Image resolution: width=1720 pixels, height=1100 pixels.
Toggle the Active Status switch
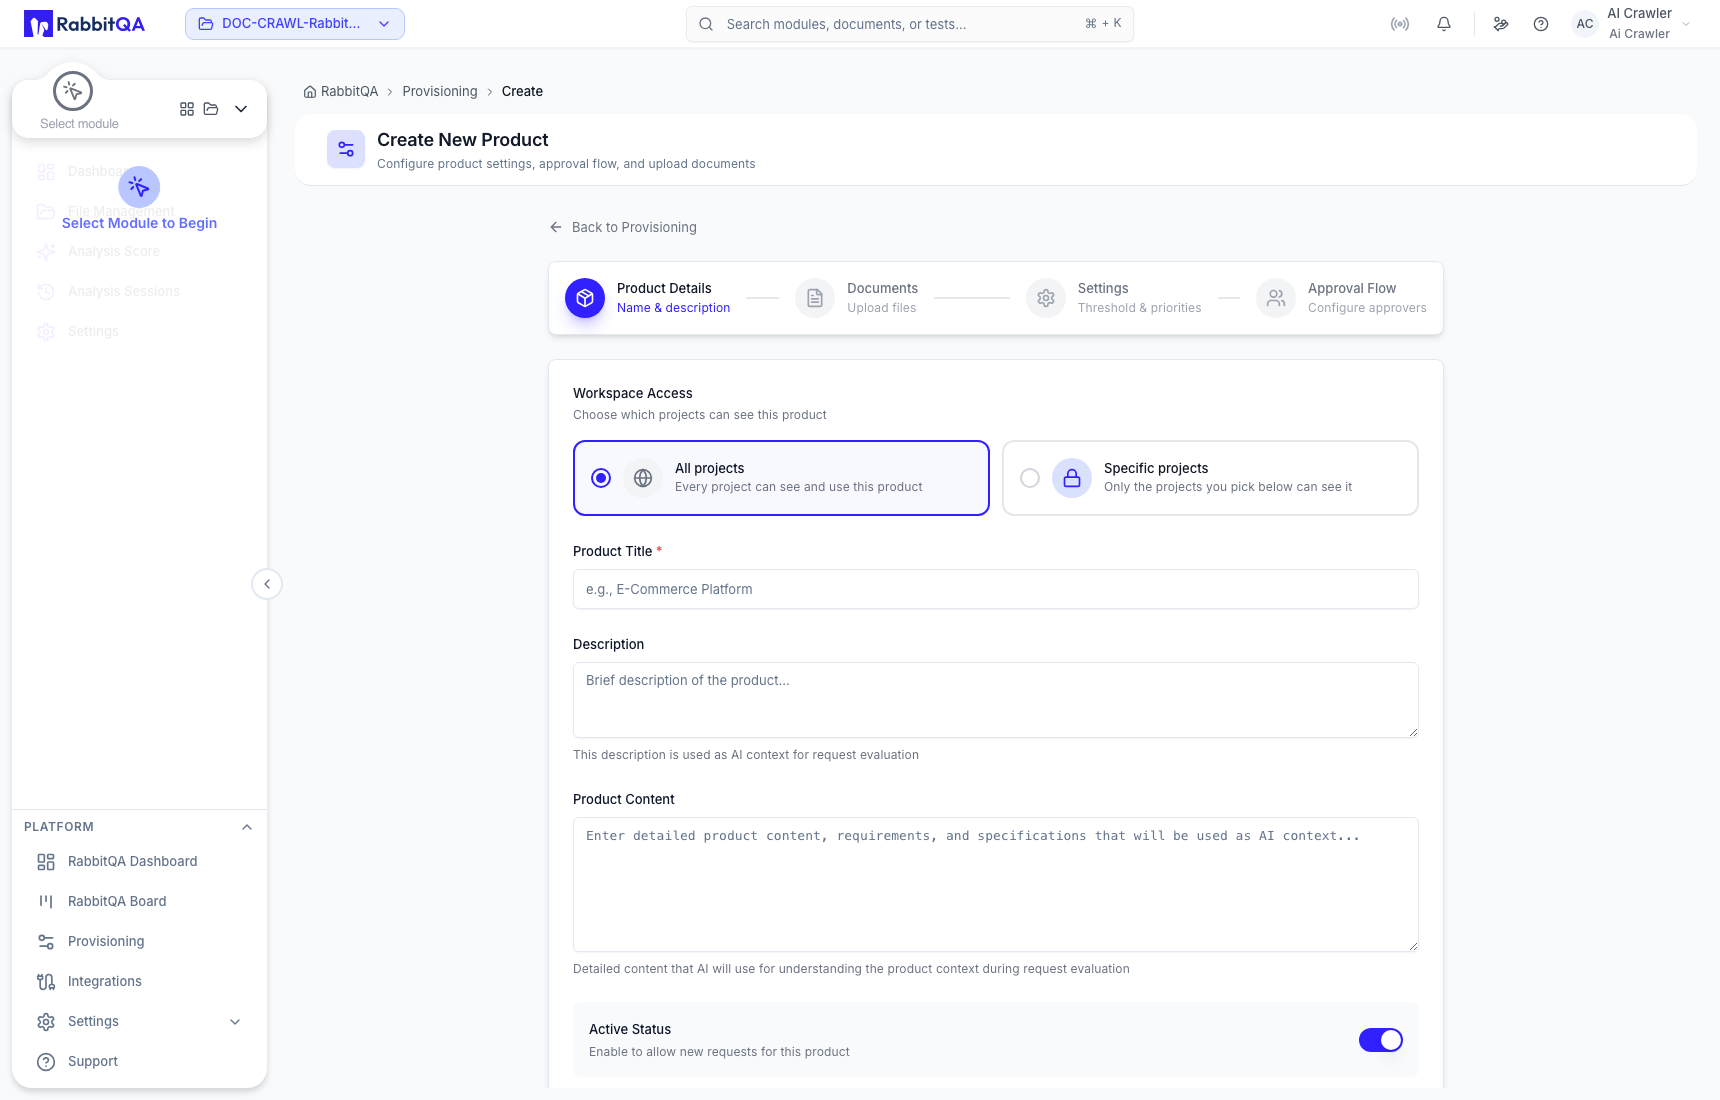tap(1381, 1040)
